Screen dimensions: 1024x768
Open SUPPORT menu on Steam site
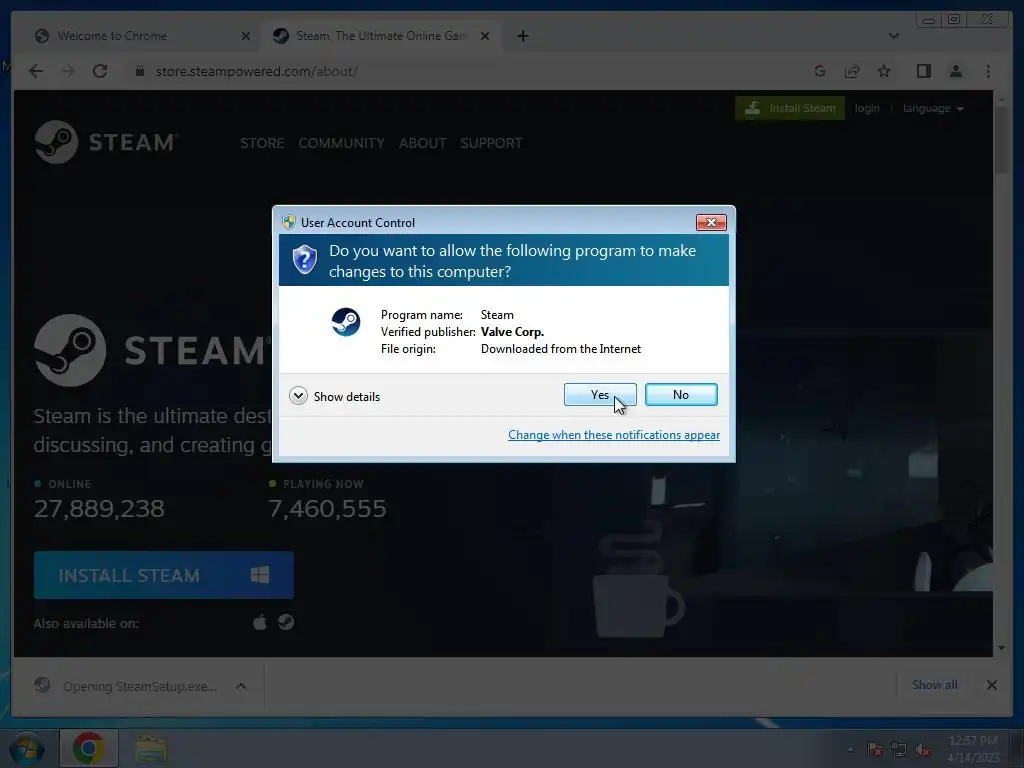491,143
